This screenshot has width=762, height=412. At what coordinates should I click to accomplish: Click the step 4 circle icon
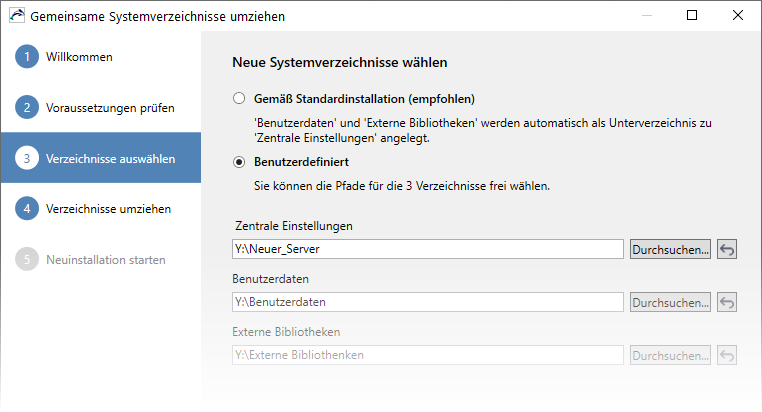[x=27, y=208]
